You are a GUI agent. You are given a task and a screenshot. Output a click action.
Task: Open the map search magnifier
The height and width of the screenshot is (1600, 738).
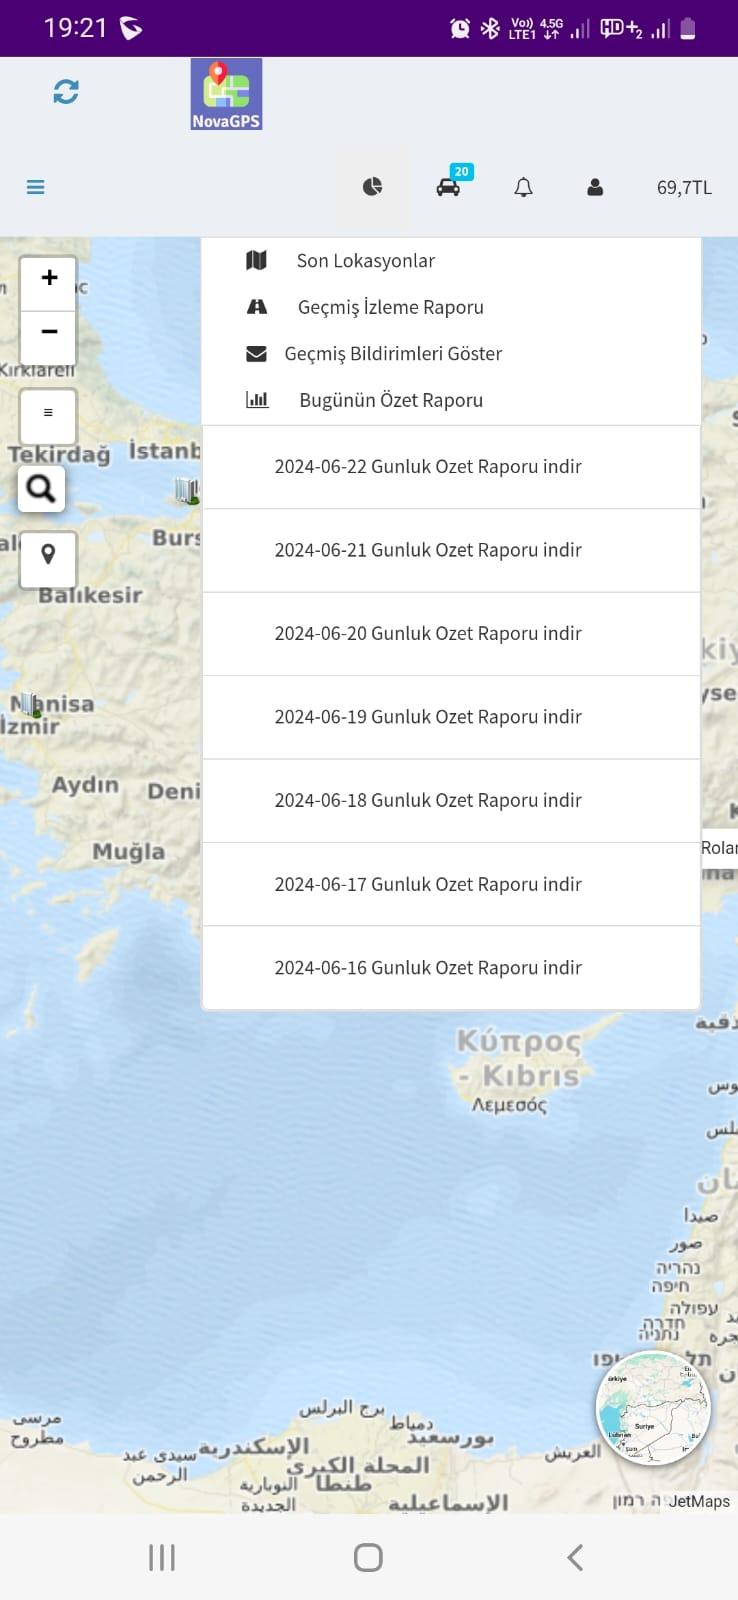[x=41, y=489]
